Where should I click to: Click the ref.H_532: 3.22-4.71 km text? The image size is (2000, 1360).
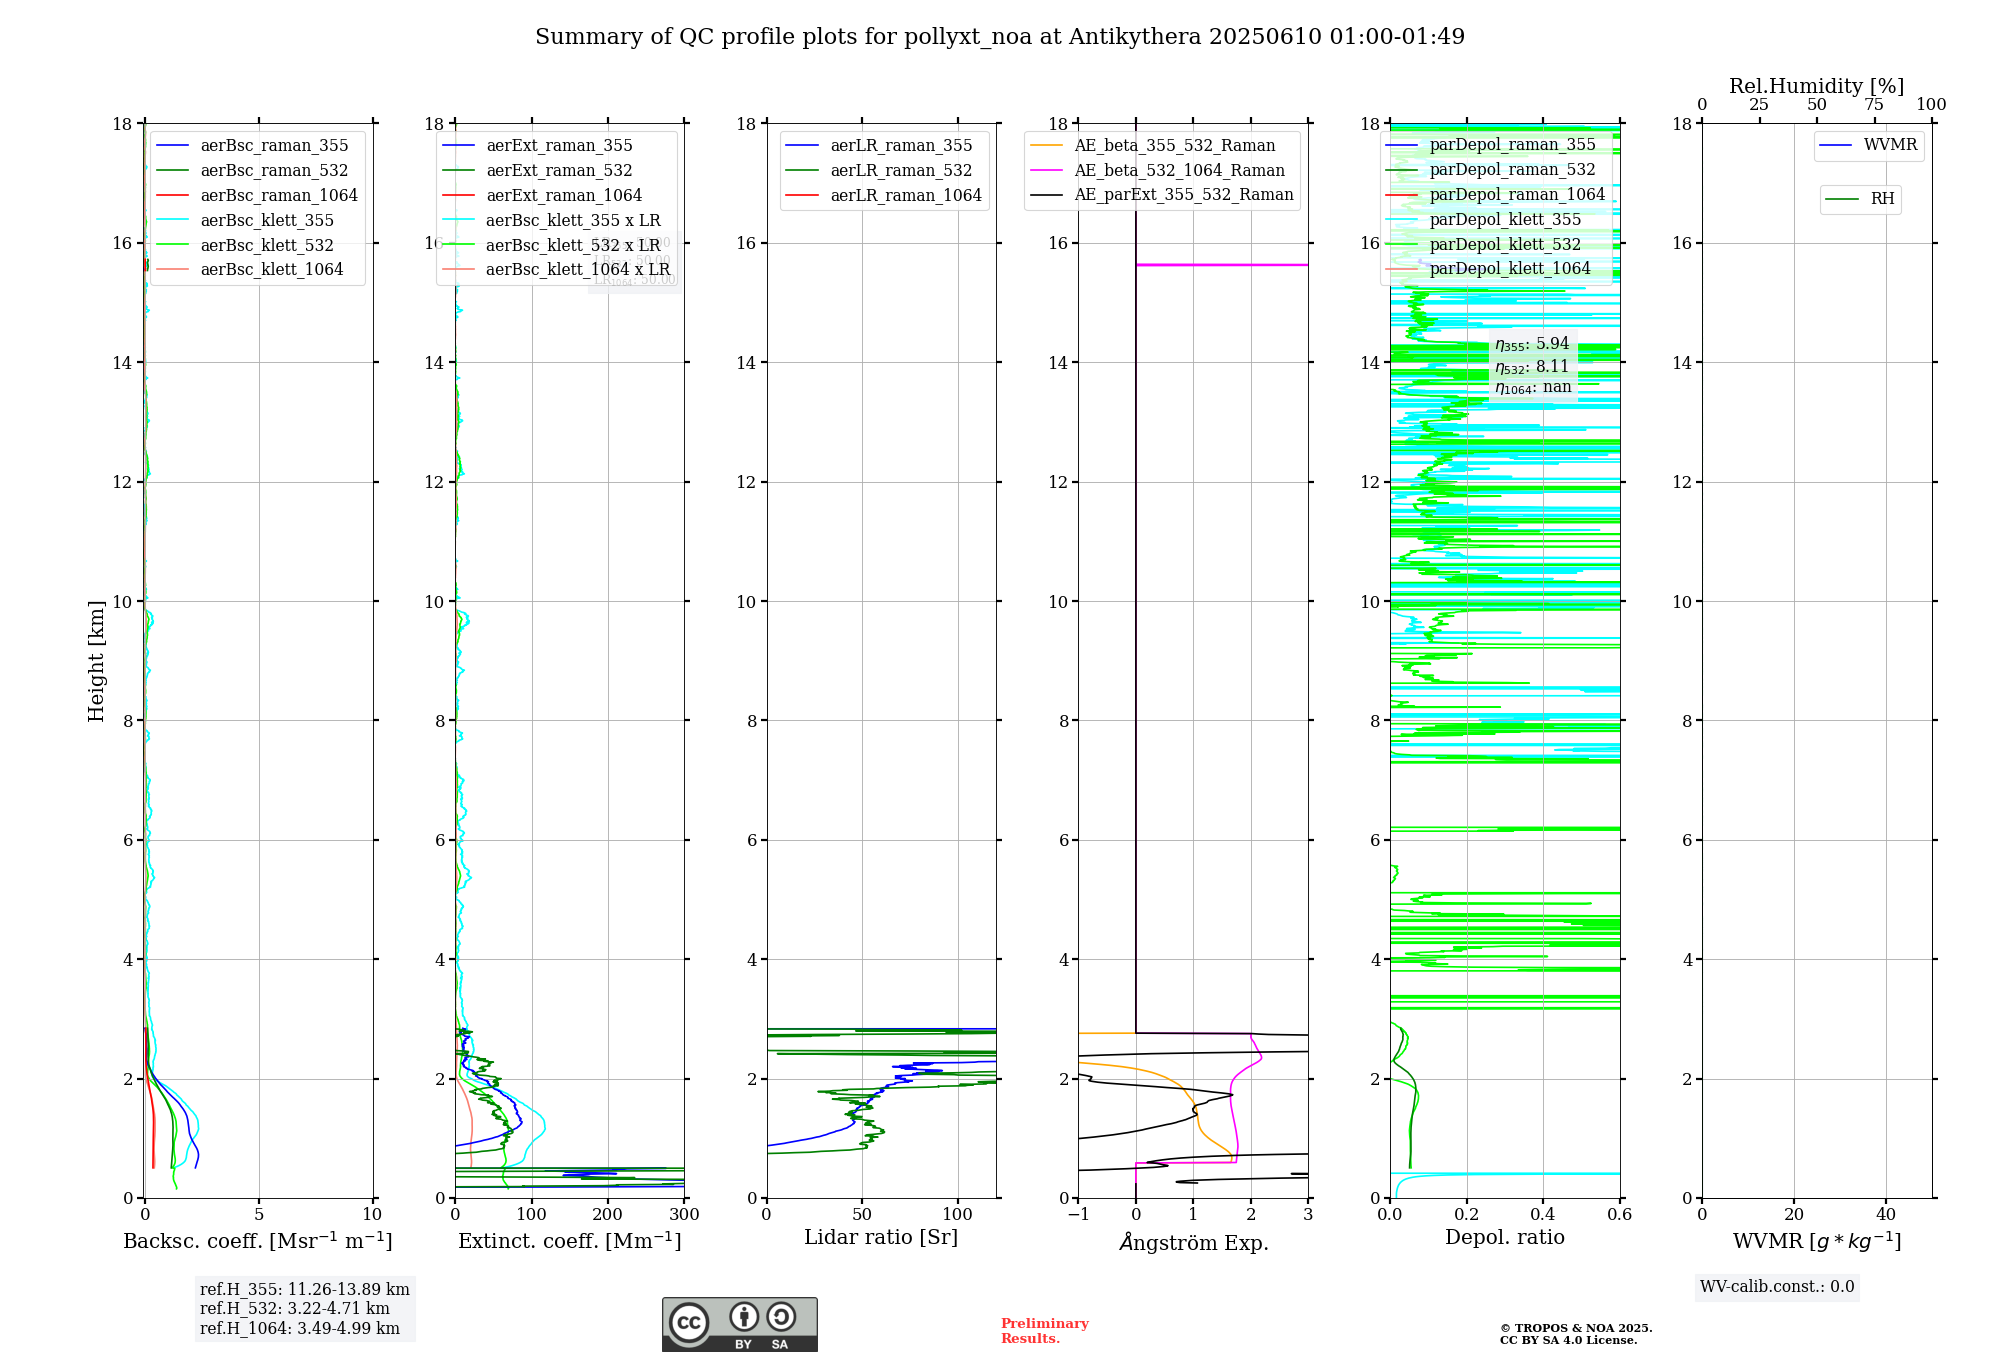(x=295, y=1309)
